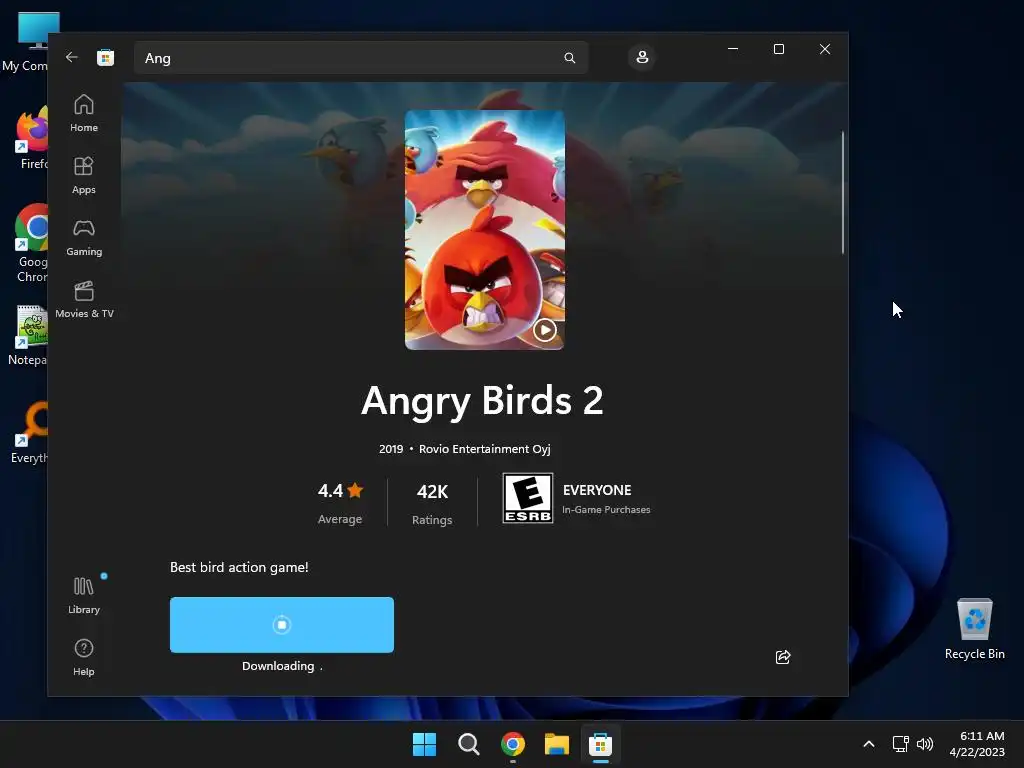Select the Firefox desktop shortcut
Screen dimensions: 1024x768
tap(29, 138)
